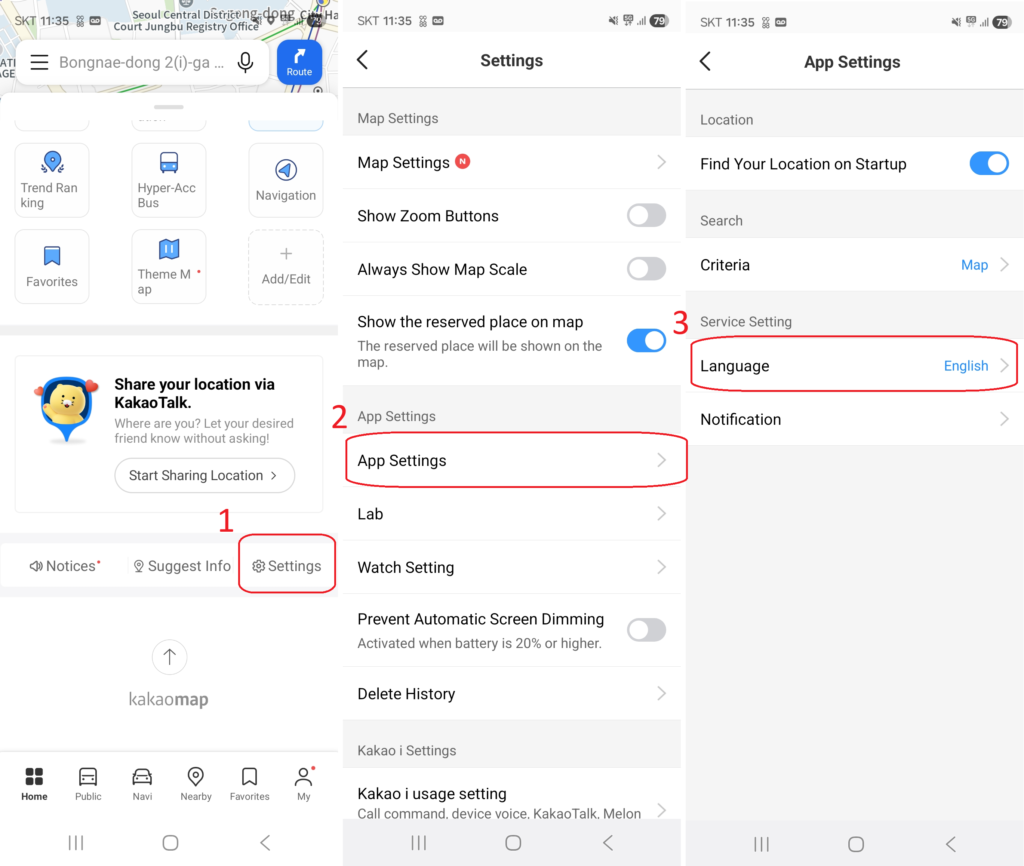Open the Language setting row
Image resolution: width=1024 pixels, height=866 pixels.
[x=854, y=366]
